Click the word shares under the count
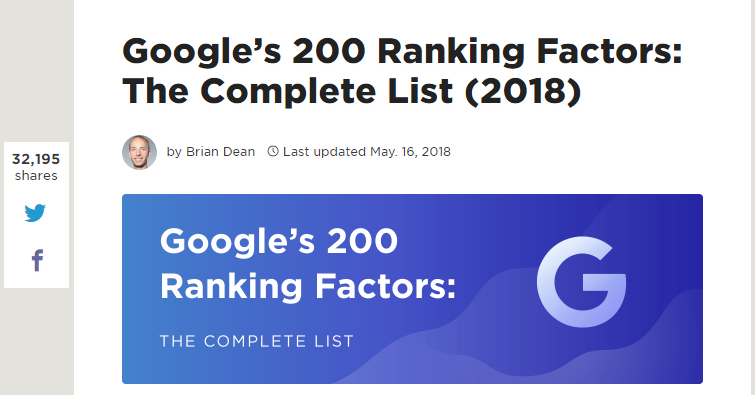755x395 pixels. [36, 176]
